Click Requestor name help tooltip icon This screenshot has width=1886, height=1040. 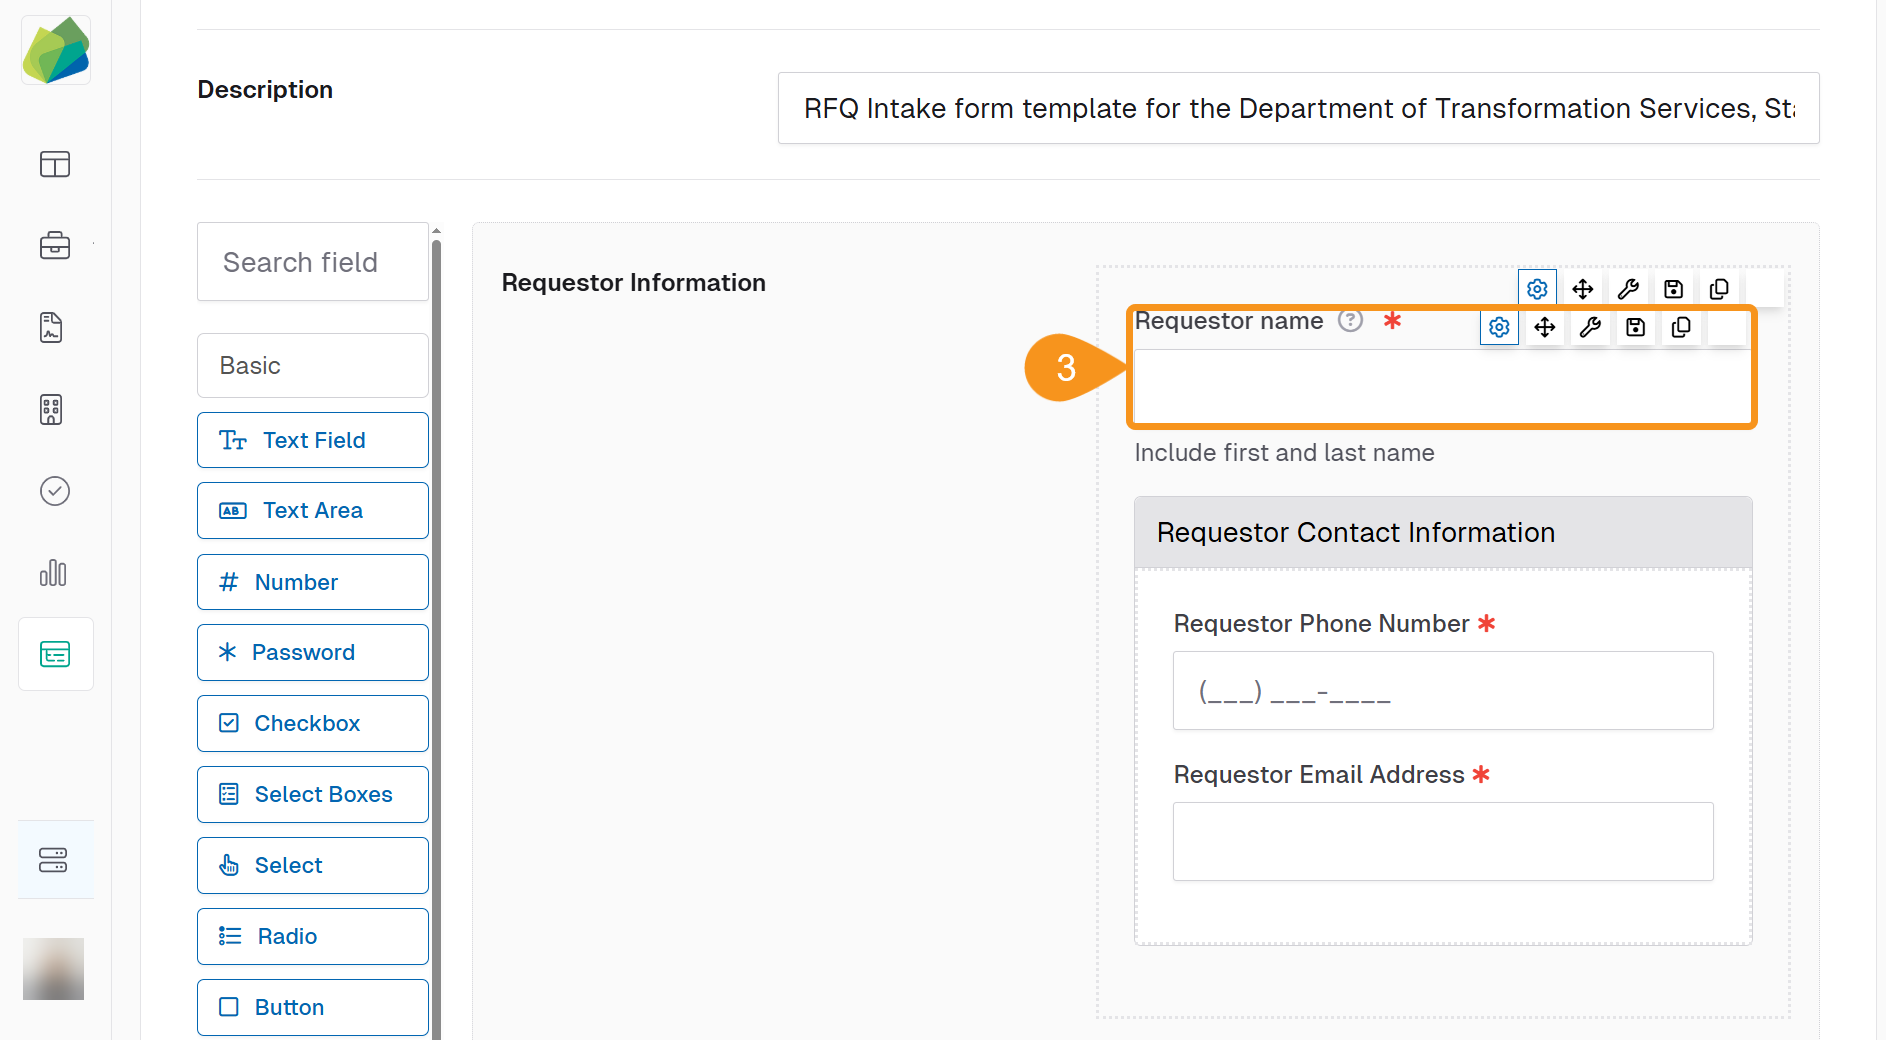click(x=1350, y=320)
